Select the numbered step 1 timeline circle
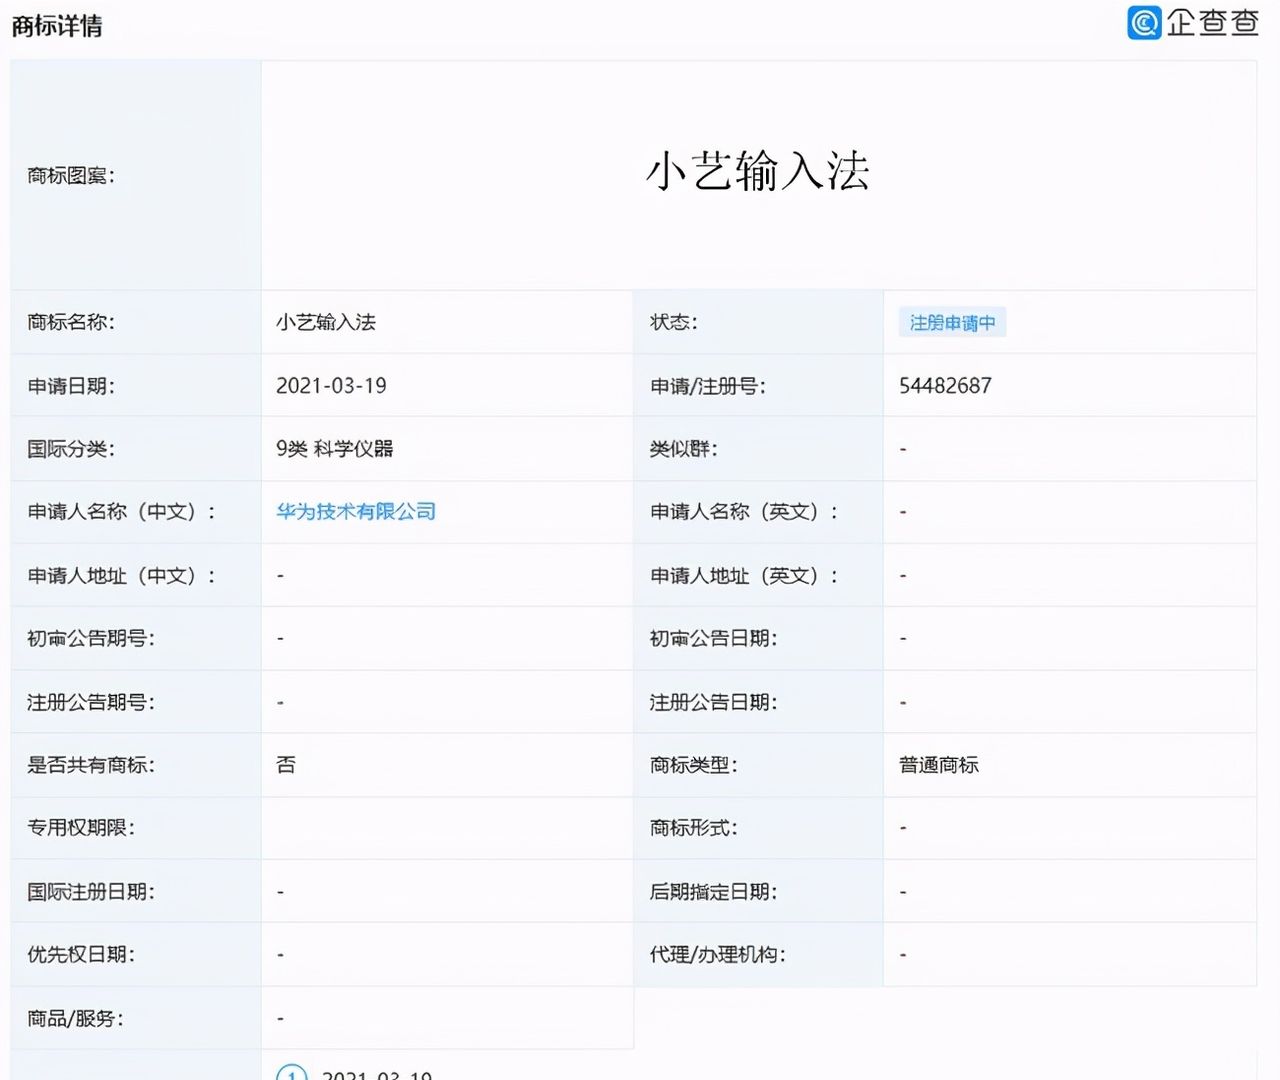The height and width of the screenshot is (1080, 1280). click(291, 1073)
